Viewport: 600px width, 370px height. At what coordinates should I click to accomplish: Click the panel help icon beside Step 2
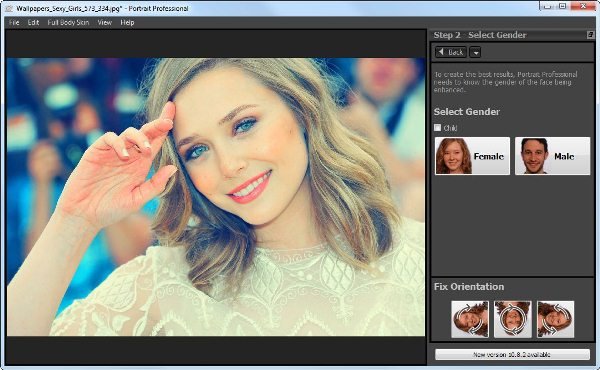coord(590,35)
